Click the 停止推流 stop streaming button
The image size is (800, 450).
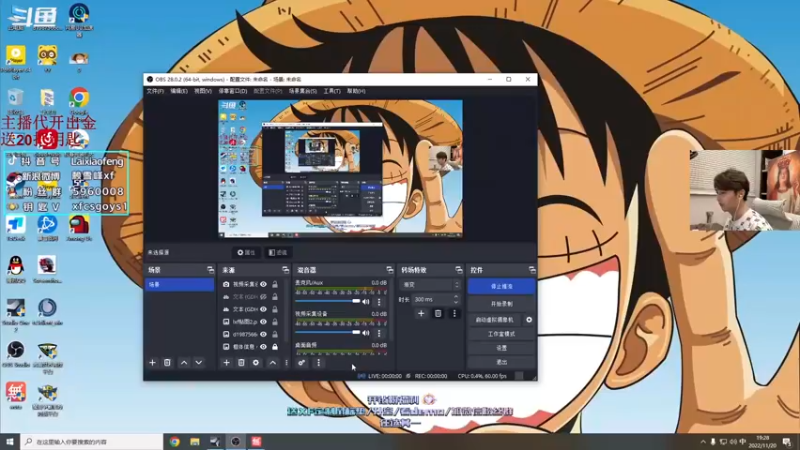click(502, 287)
